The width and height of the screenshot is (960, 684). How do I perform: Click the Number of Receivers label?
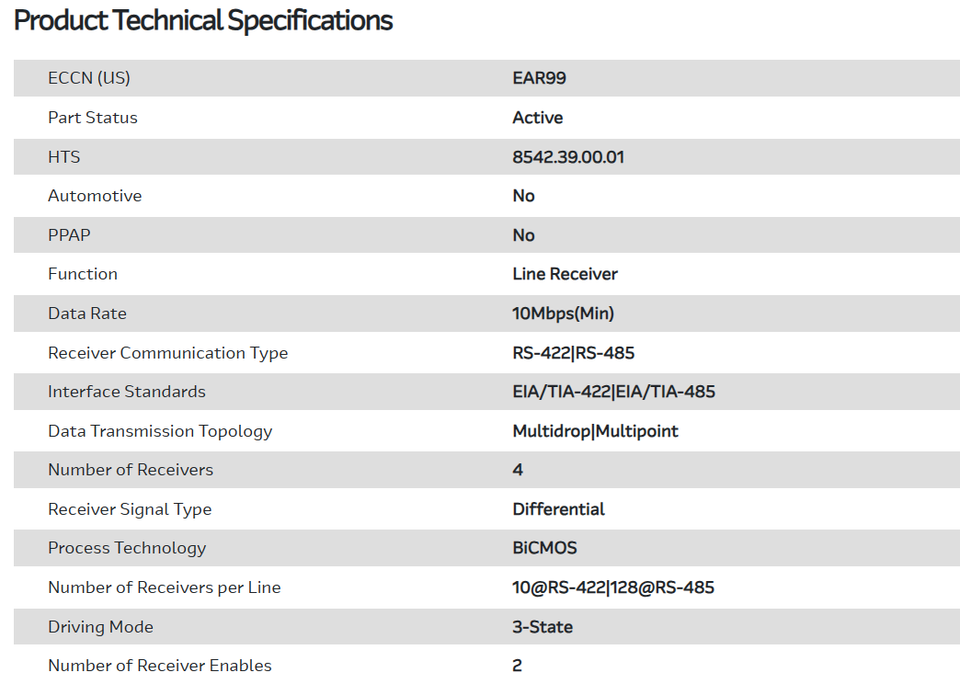(131, 470)
